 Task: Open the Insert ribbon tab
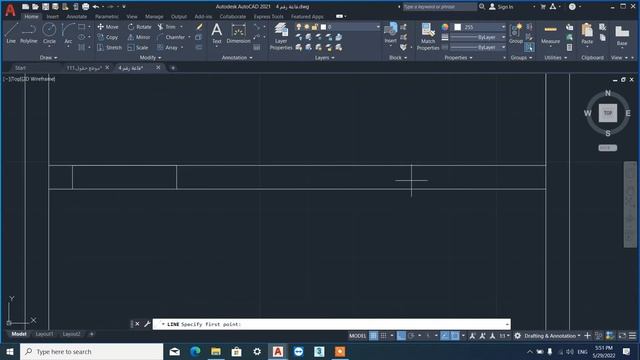click(52, 17)
